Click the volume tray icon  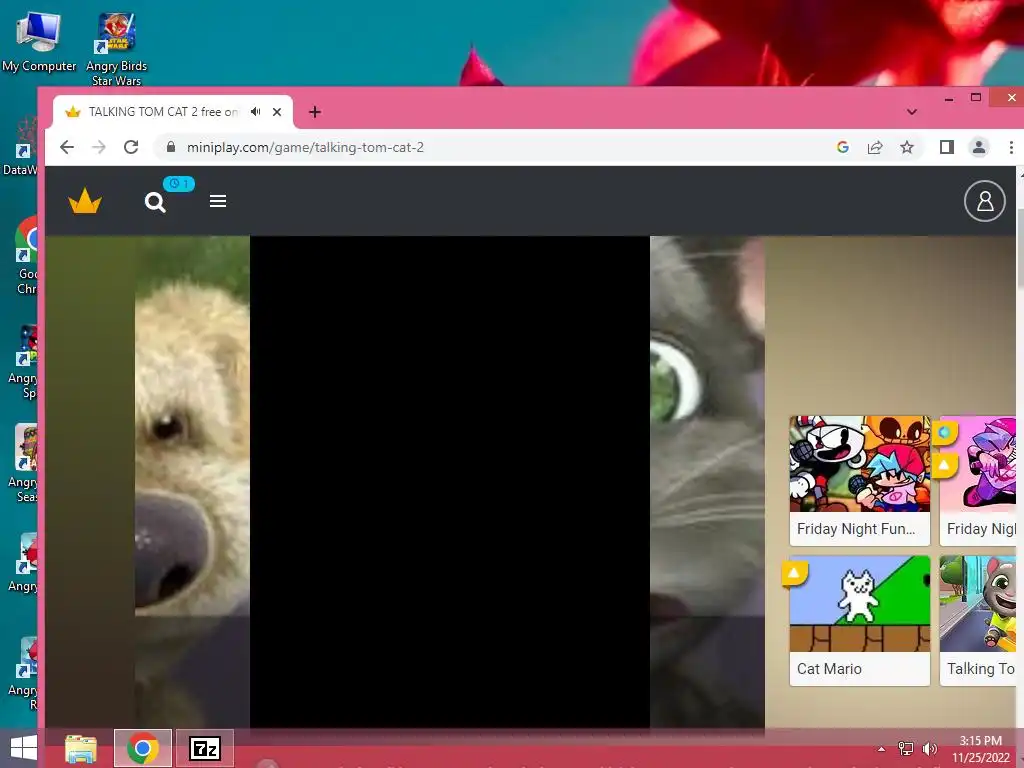coord(929,748)
